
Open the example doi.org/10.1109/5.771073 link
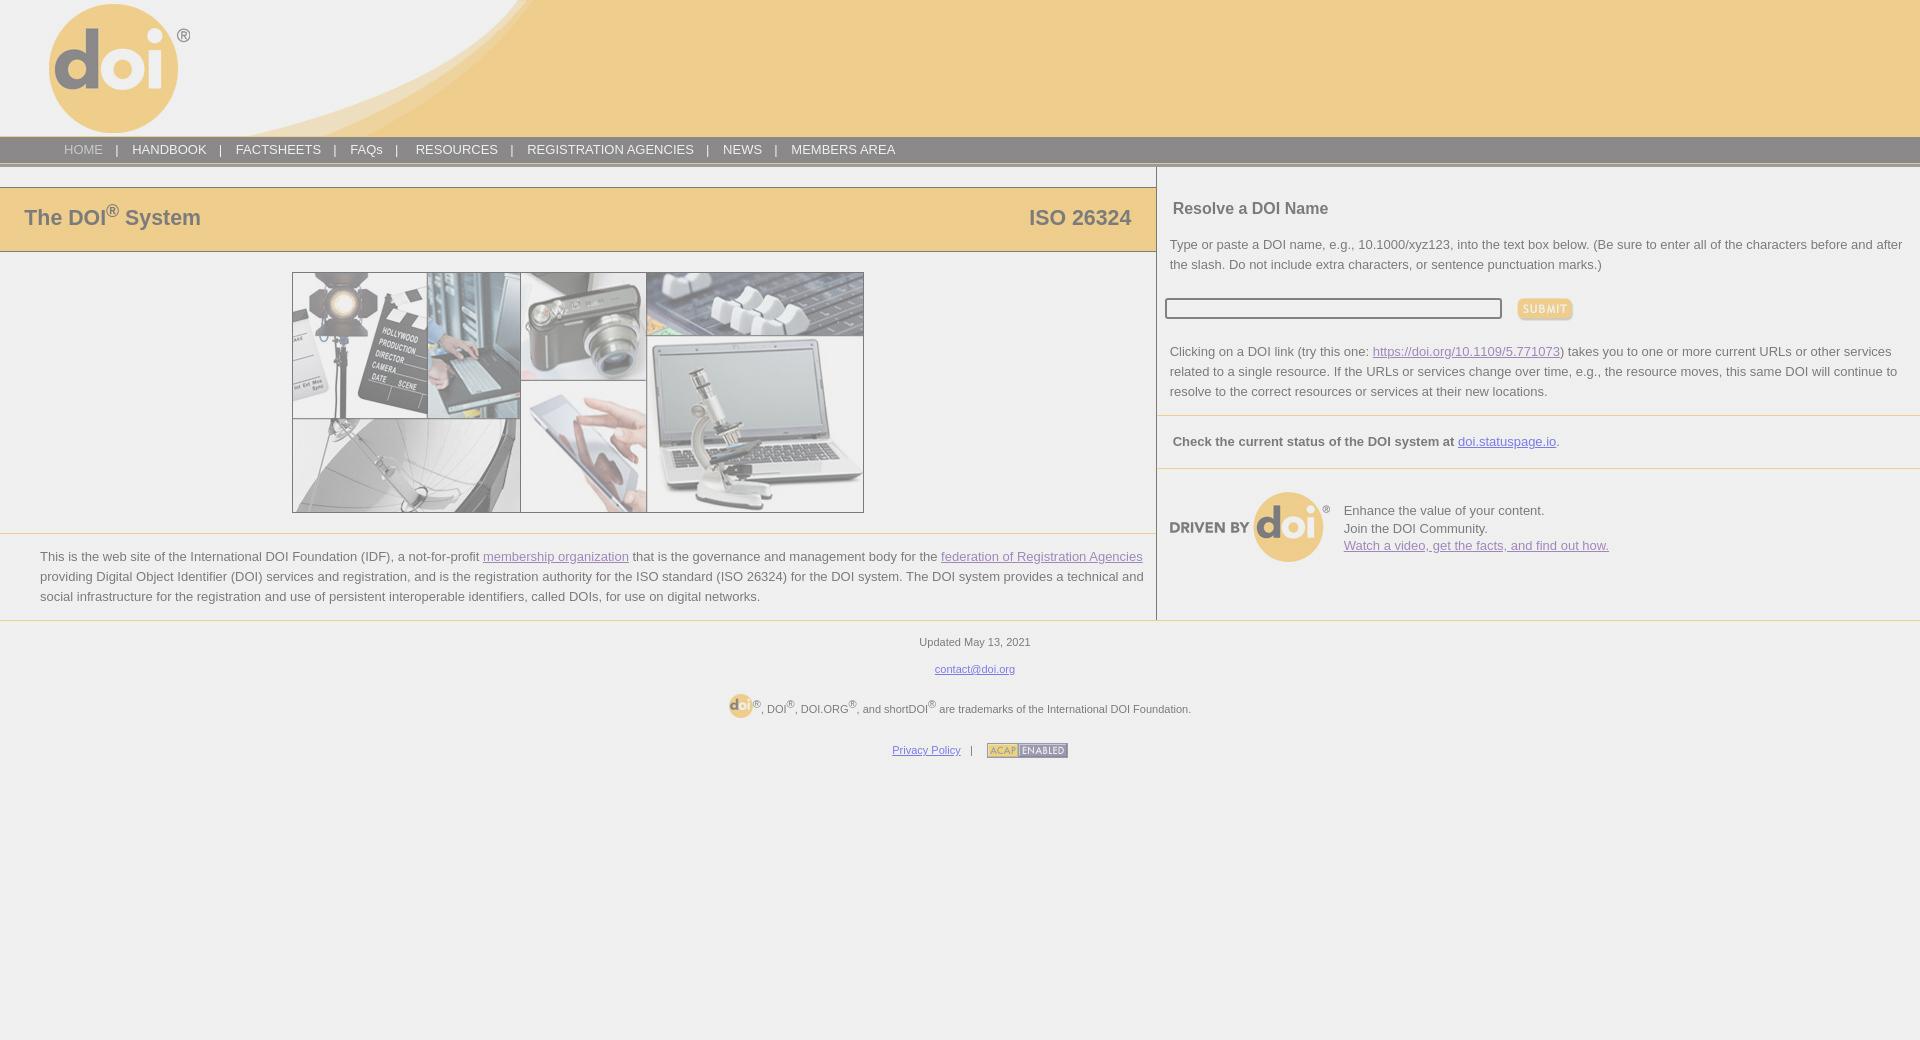point(1466,352)
